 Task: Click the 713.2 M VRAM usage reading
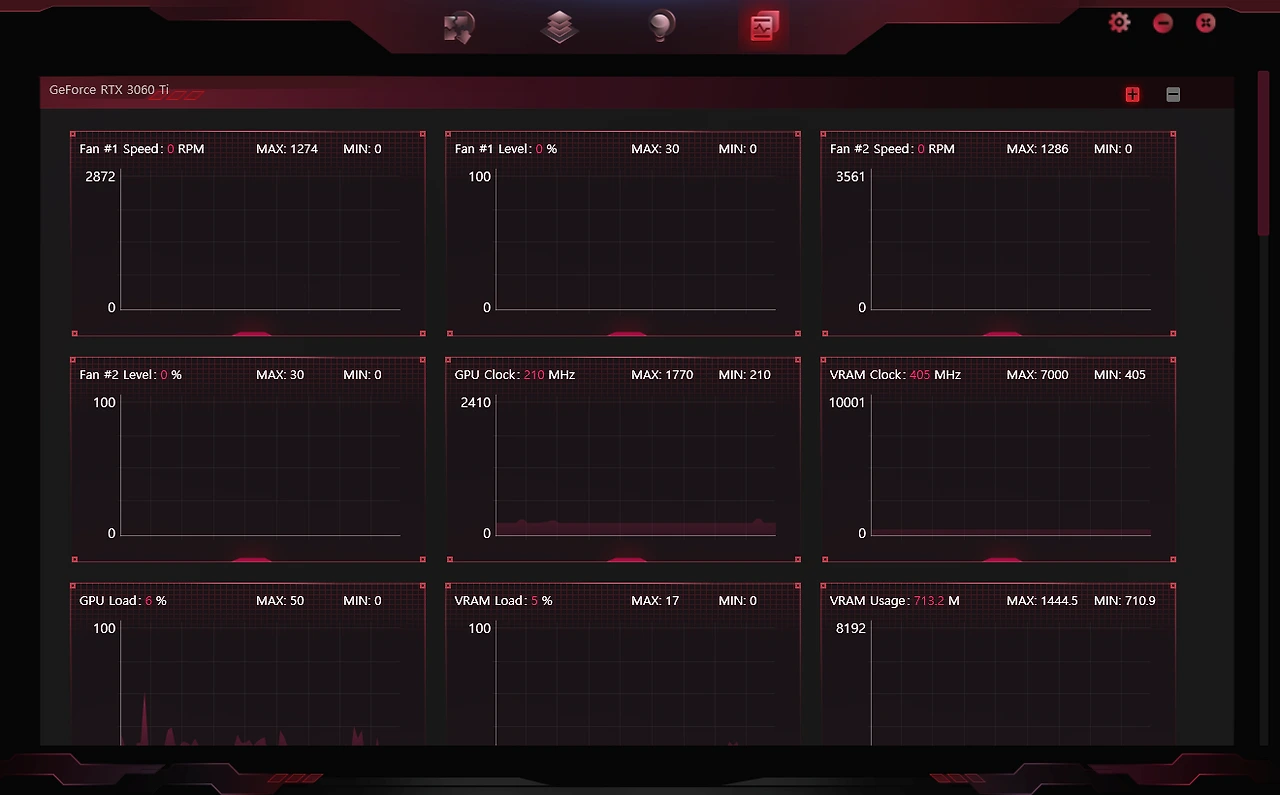click(937, 601)
